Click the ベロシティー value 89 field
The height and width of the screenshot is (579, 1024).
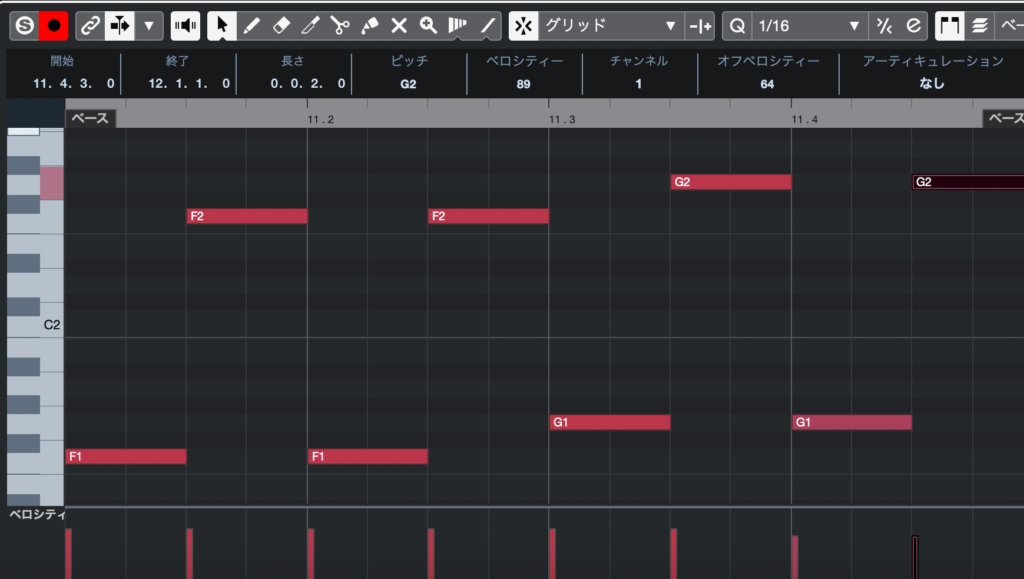[x=523, y=84]
